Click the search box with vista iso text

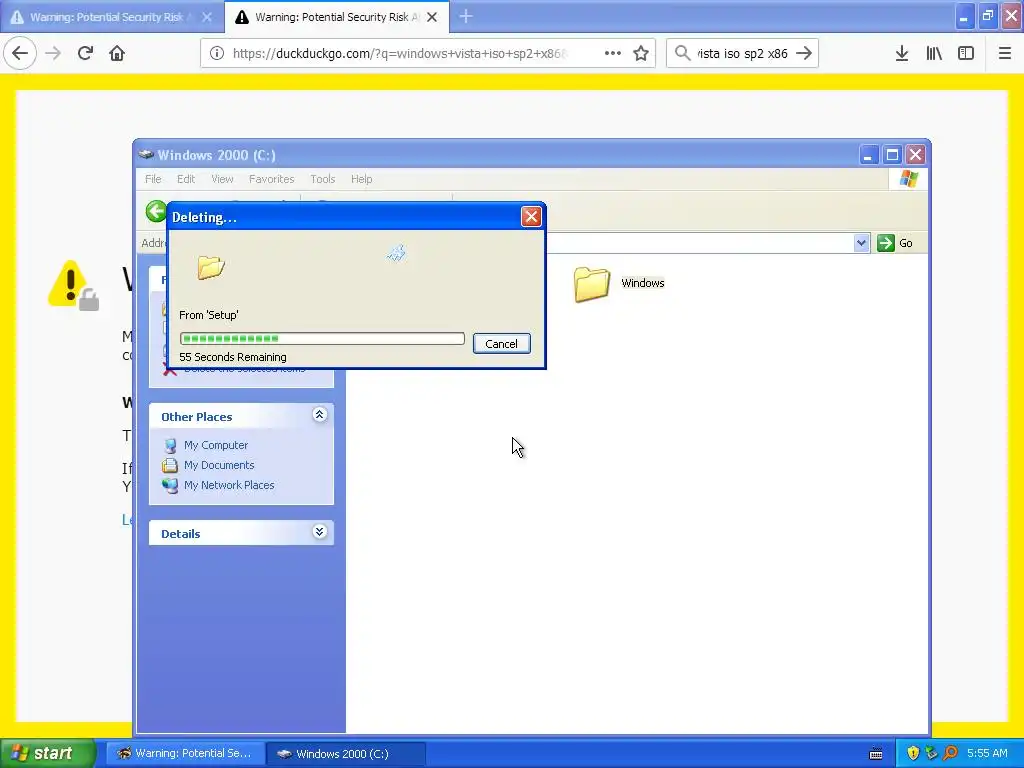[741, 54]
